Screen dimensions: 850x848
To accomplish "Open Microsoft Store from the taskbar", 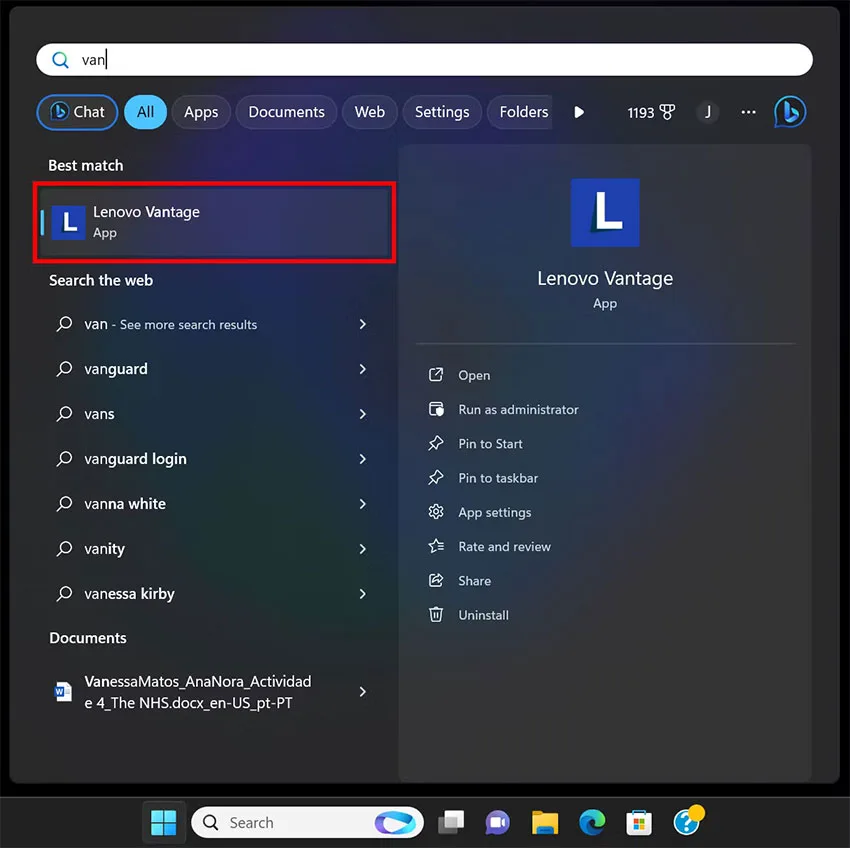I will click(x=639, y=823).
